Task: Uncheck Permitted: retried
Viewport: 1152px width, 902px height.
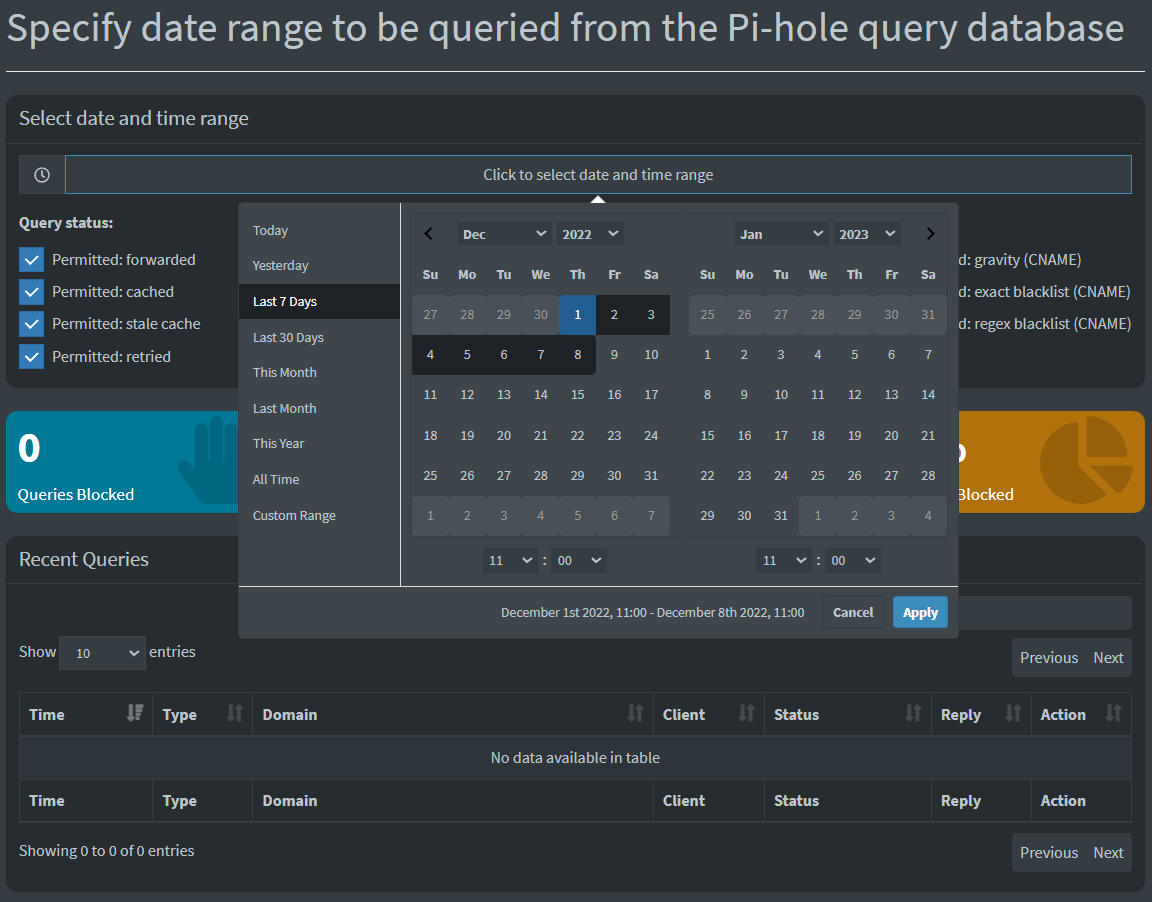Action: click(x=32, y=357)
